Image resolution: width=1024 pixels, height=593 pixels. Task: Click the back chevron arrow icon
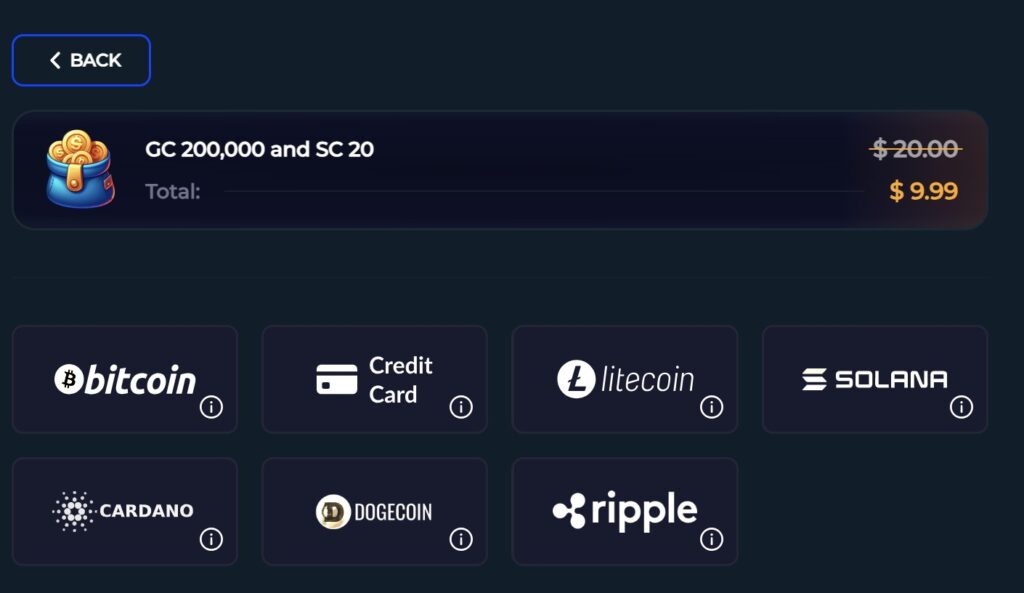[56, 60]
